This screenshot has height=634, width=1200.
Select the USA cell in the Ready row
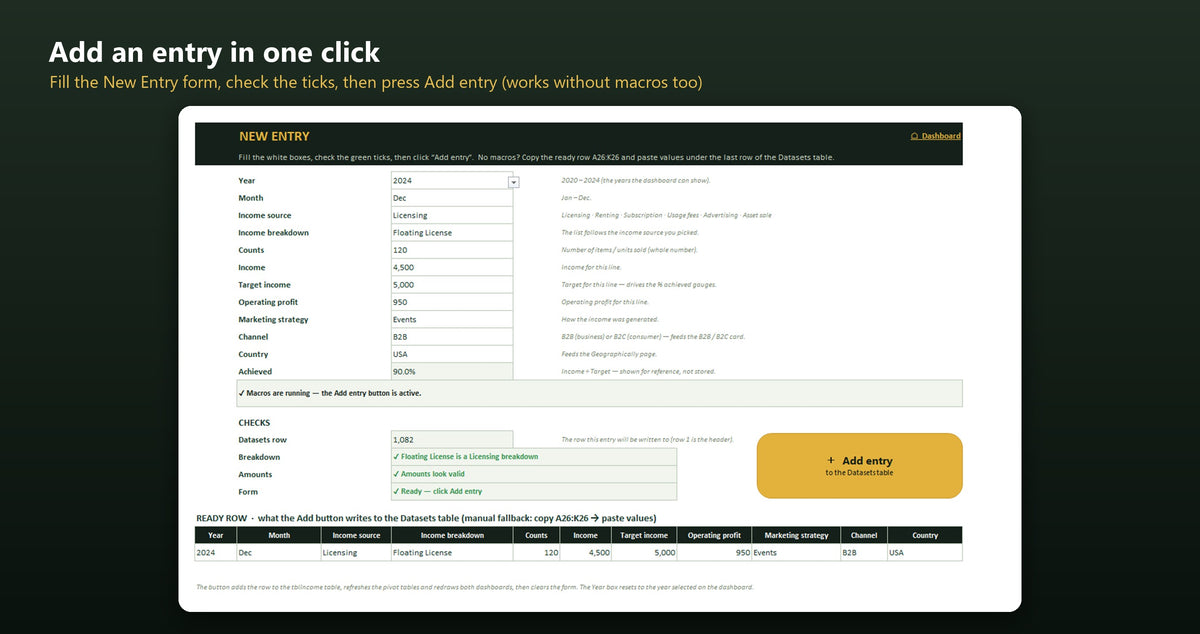[925, 552]
